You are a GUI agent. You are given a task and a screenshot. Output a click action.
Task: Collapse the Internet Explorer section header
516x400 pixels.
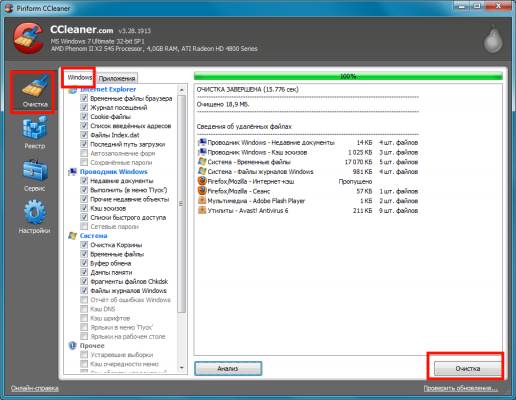[108, 89]
